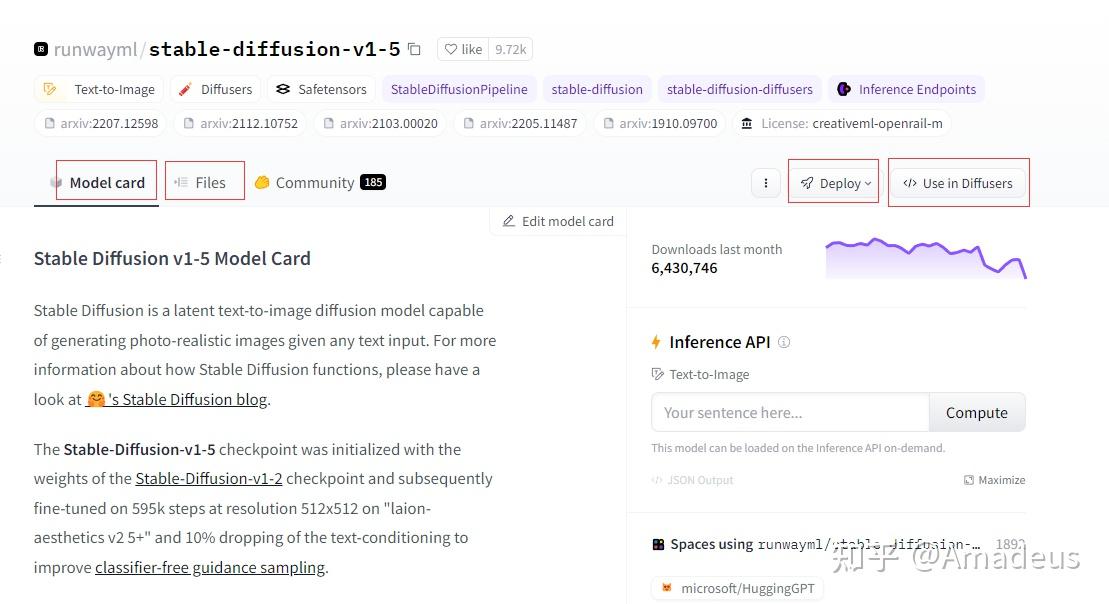Expand the Deploy dropdown
Screen dimensions: 1109x604
[835, 183]
